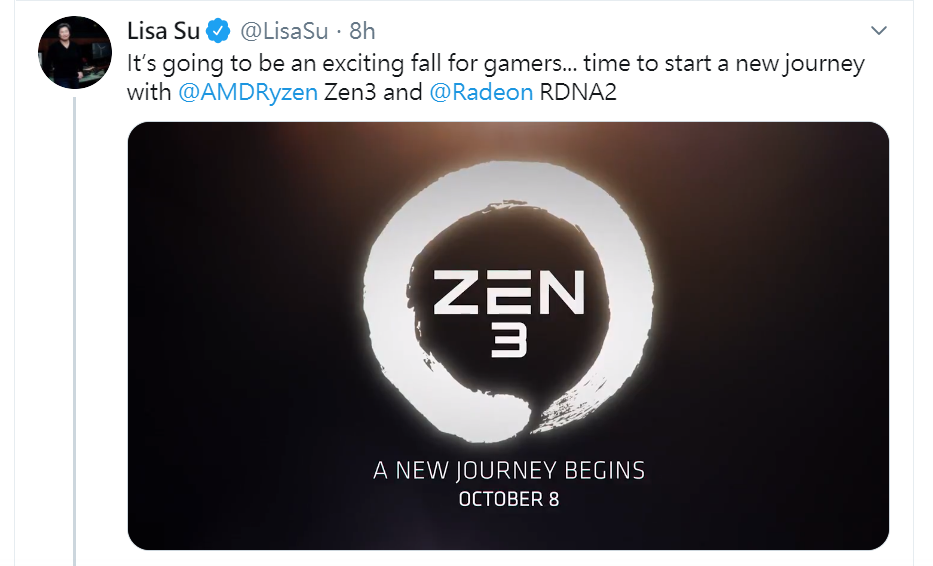The image size is (933, 566).
Task: Click the A NEW JOURNEY BEGINS caption
Action: 509,470
